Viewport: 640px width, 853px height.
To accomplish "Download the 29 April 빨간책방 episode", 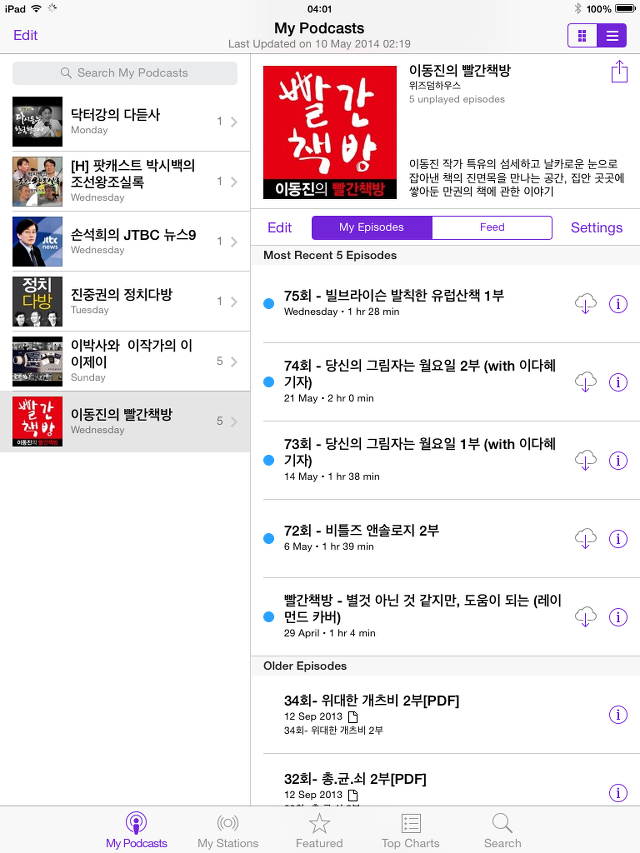I will coord(586,617).
